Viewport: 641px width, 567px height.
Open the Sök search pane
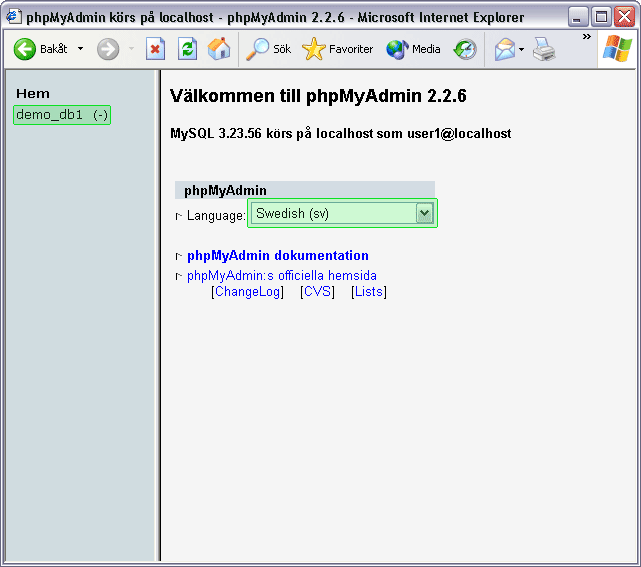click(269, 49)
